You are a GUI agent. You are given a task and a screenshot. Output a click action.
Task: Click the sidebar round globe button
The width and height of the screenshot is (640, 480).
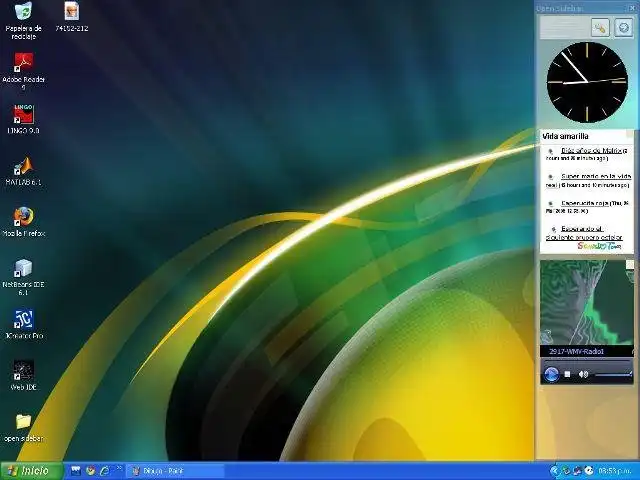click(x=624, y=28)
